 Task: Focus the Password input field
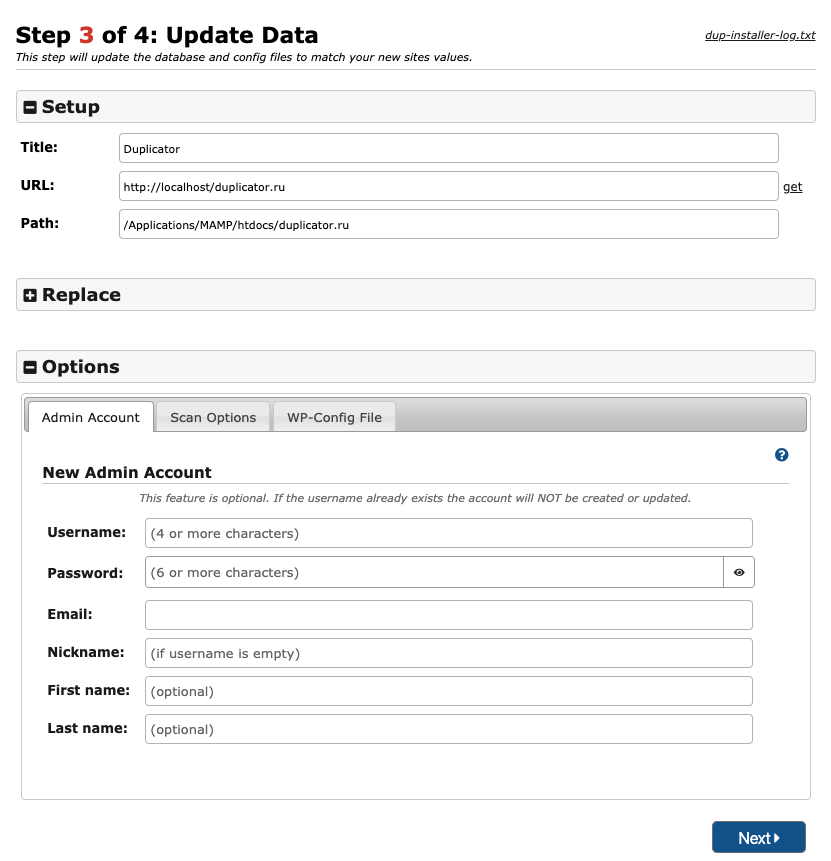[x=434, y=573]
